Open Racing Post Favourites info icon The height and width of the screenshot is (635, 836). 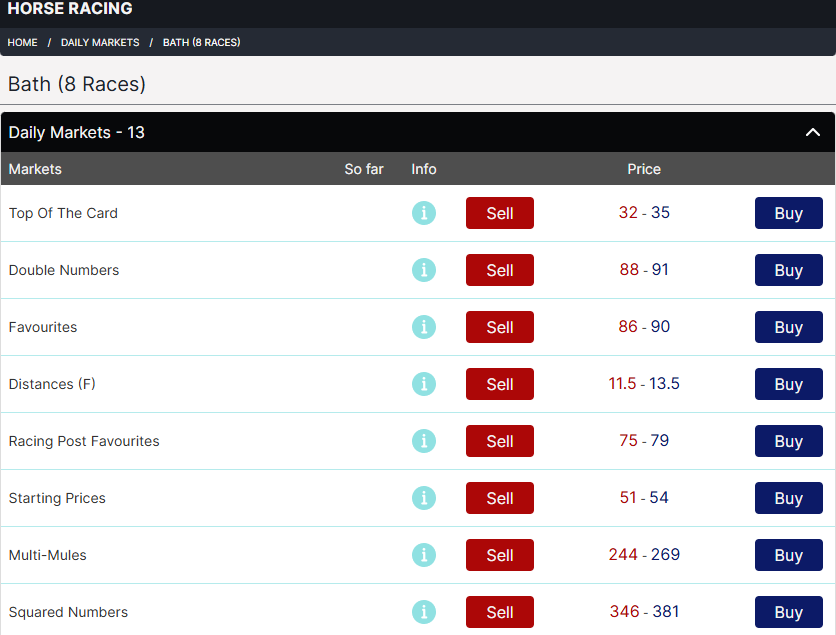[423, 441]
